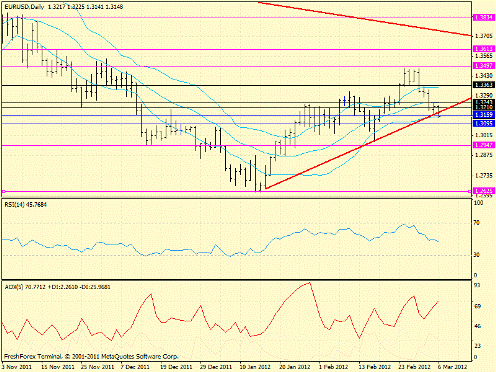Image resolution: width=496 pixels, height=372 pixels.
Task: Click the blue 1.3159 price label
Action: 484,115
